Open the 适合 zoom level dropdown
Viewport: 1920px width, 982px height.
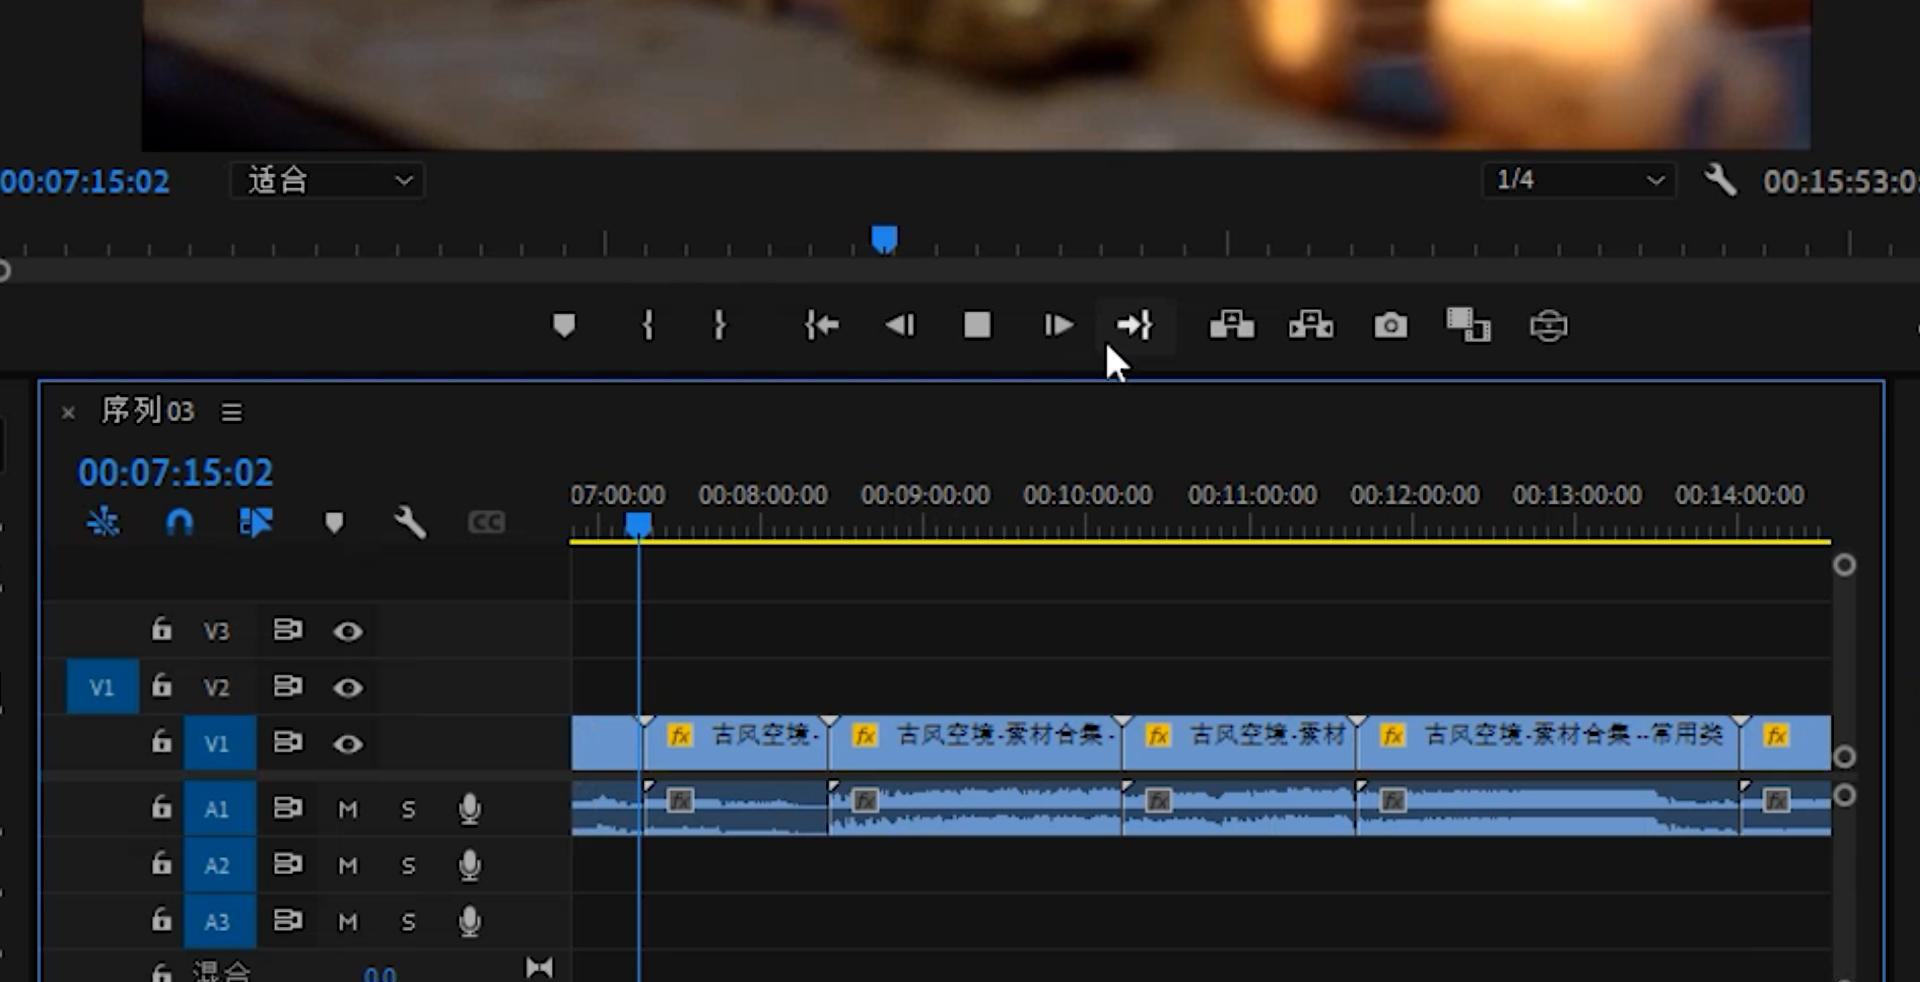click(328, 181)
